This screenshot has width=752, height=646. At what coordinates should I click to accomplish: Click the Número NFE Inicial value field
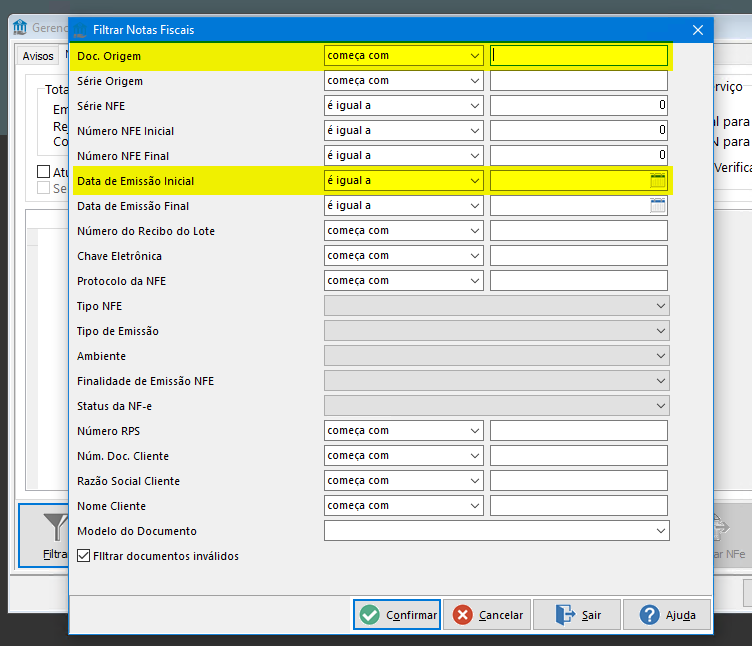point(579,130)
